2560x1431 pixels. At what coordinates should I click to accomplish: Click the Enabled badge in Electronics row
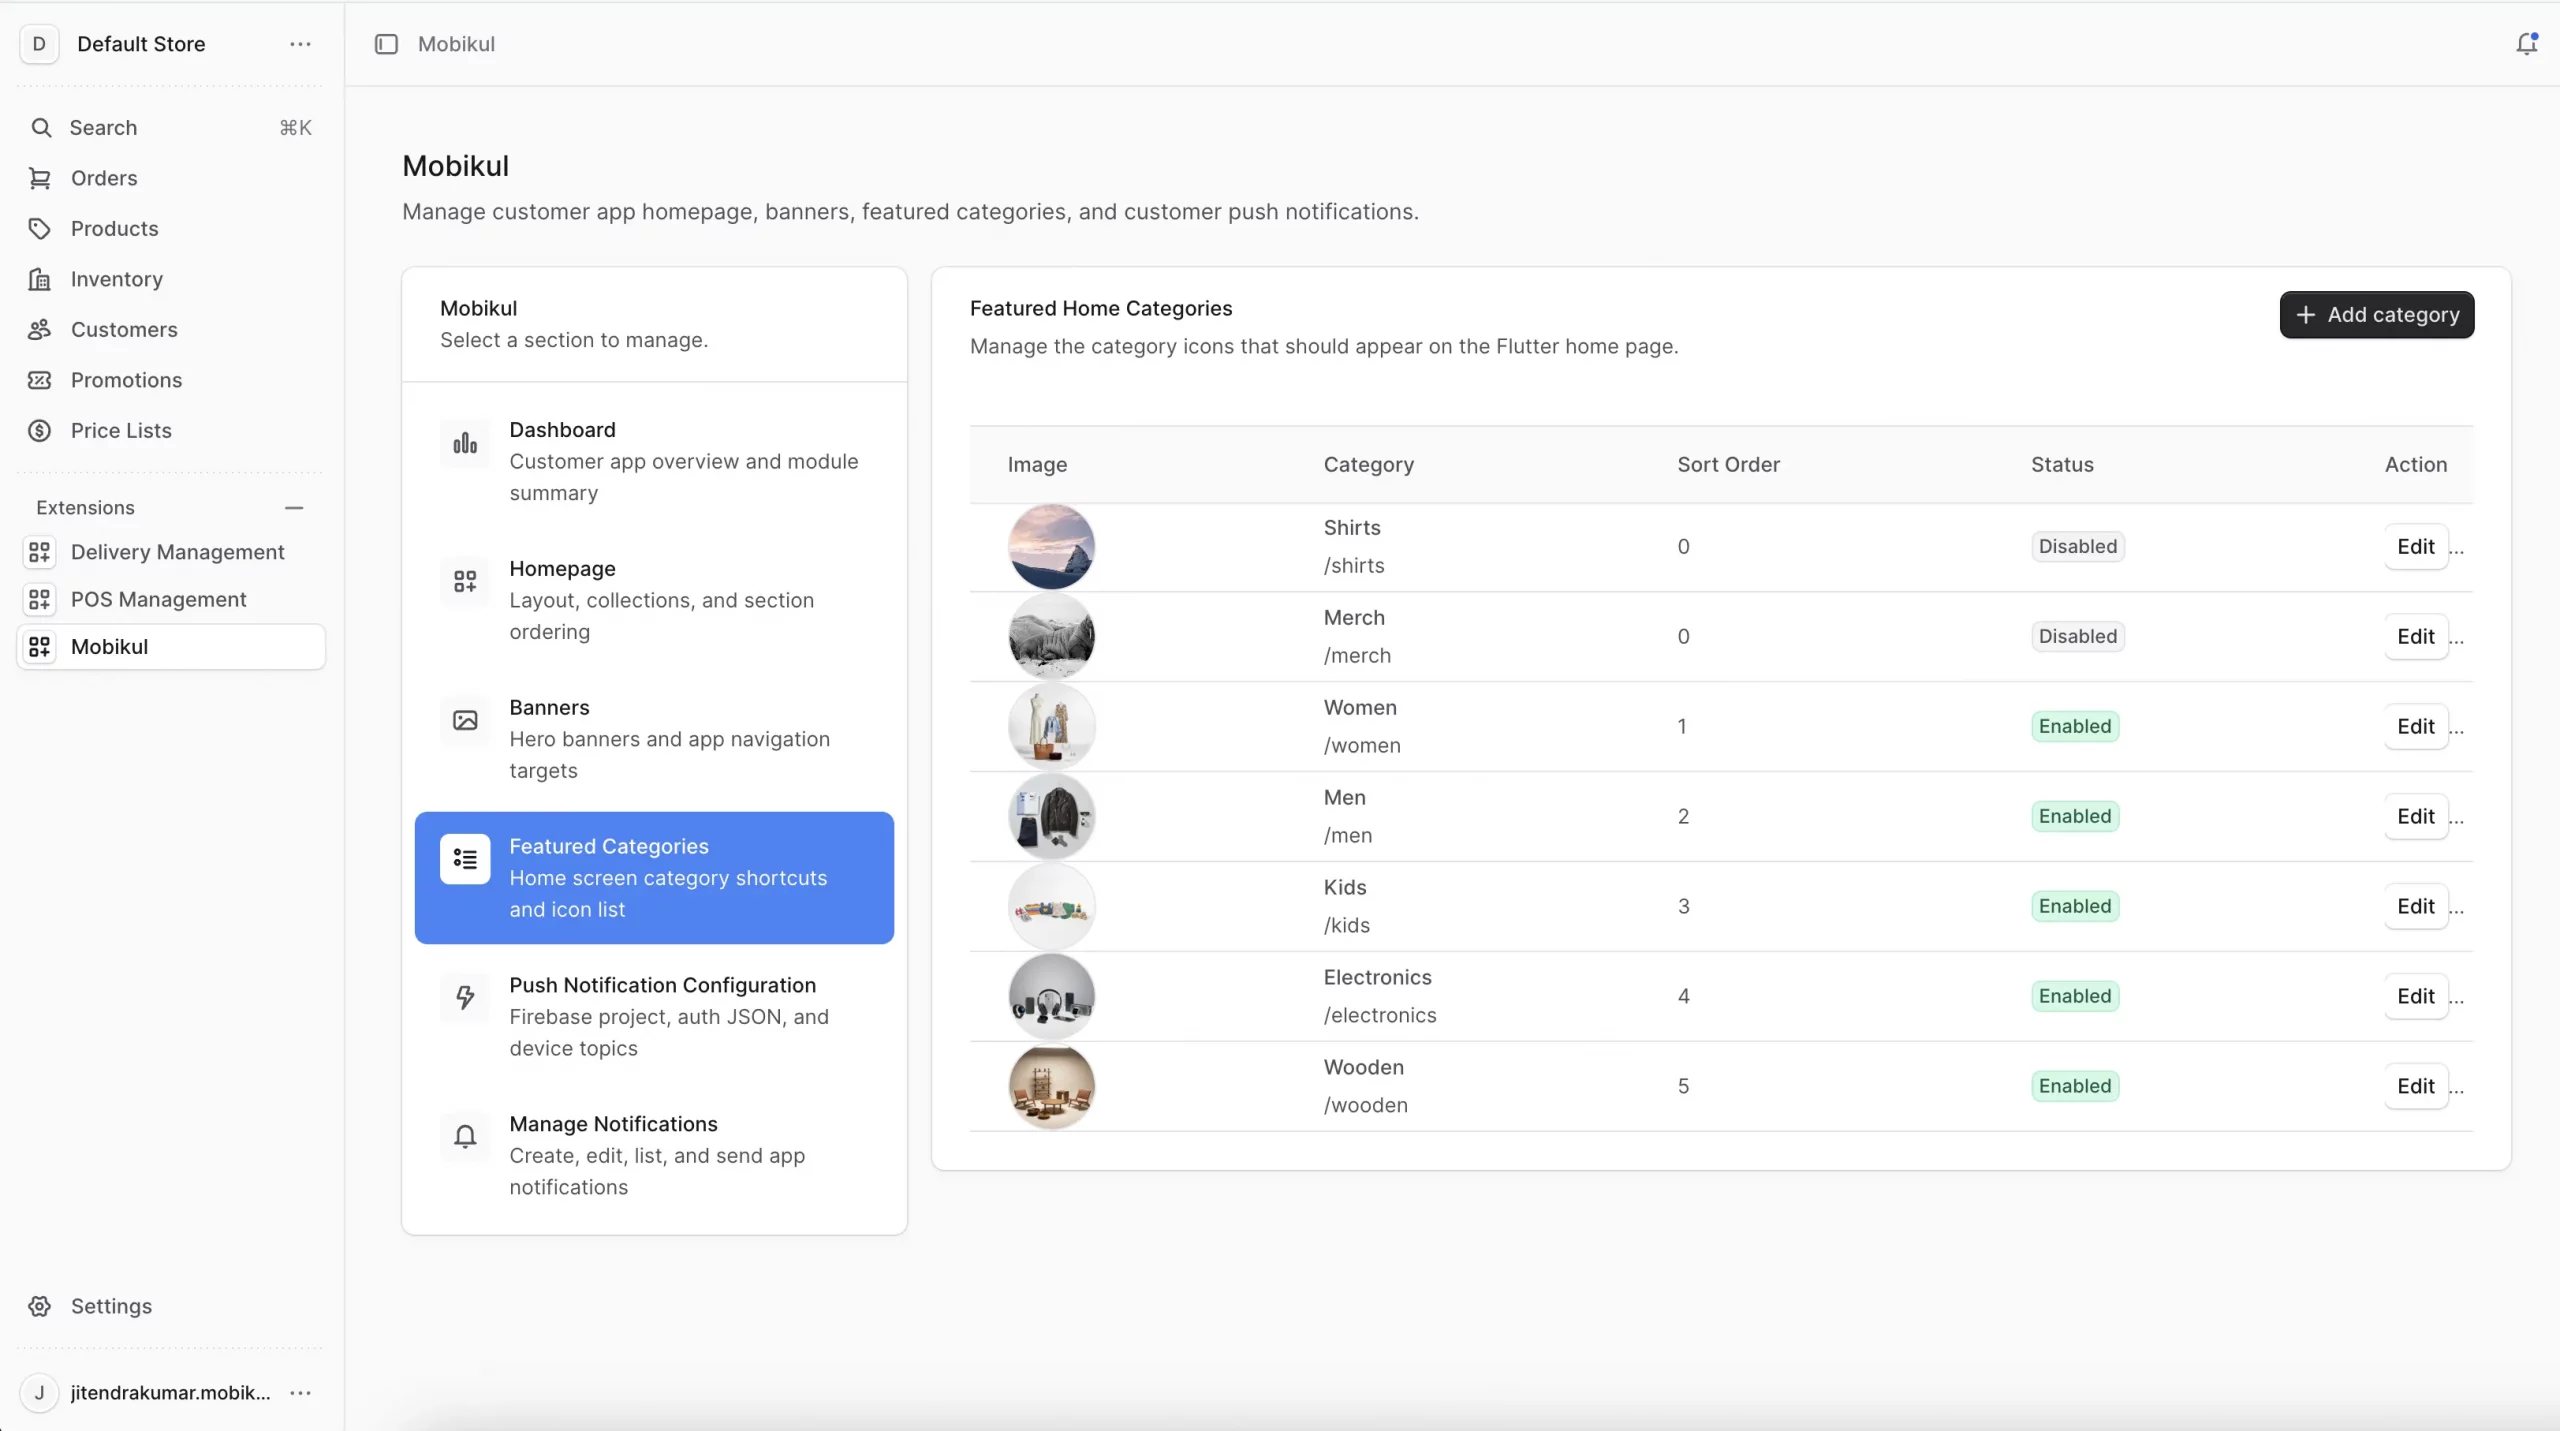2075,997
